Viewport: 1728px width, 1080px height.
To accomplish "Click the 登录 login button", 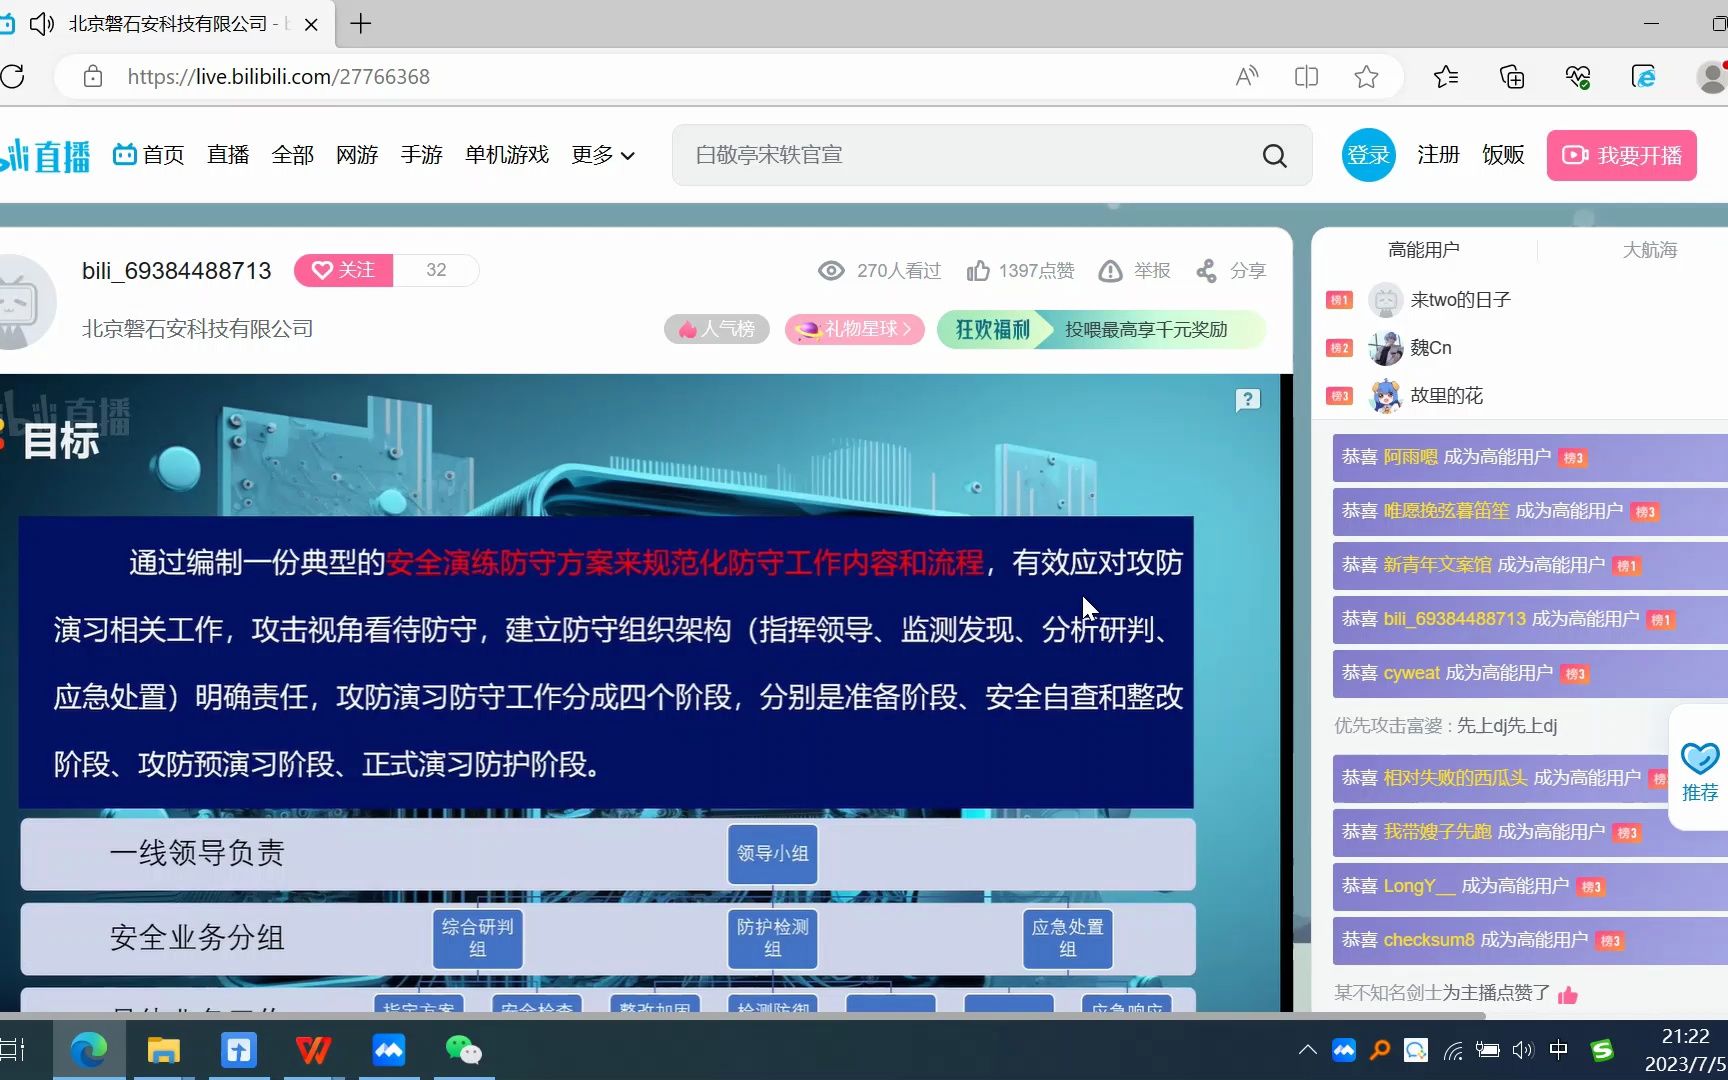I will [x=1368, y=155].
